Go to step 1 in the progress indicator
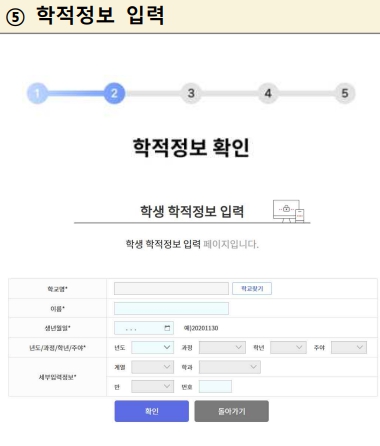This screenshot has height=446, width=380. coord(37,93)
